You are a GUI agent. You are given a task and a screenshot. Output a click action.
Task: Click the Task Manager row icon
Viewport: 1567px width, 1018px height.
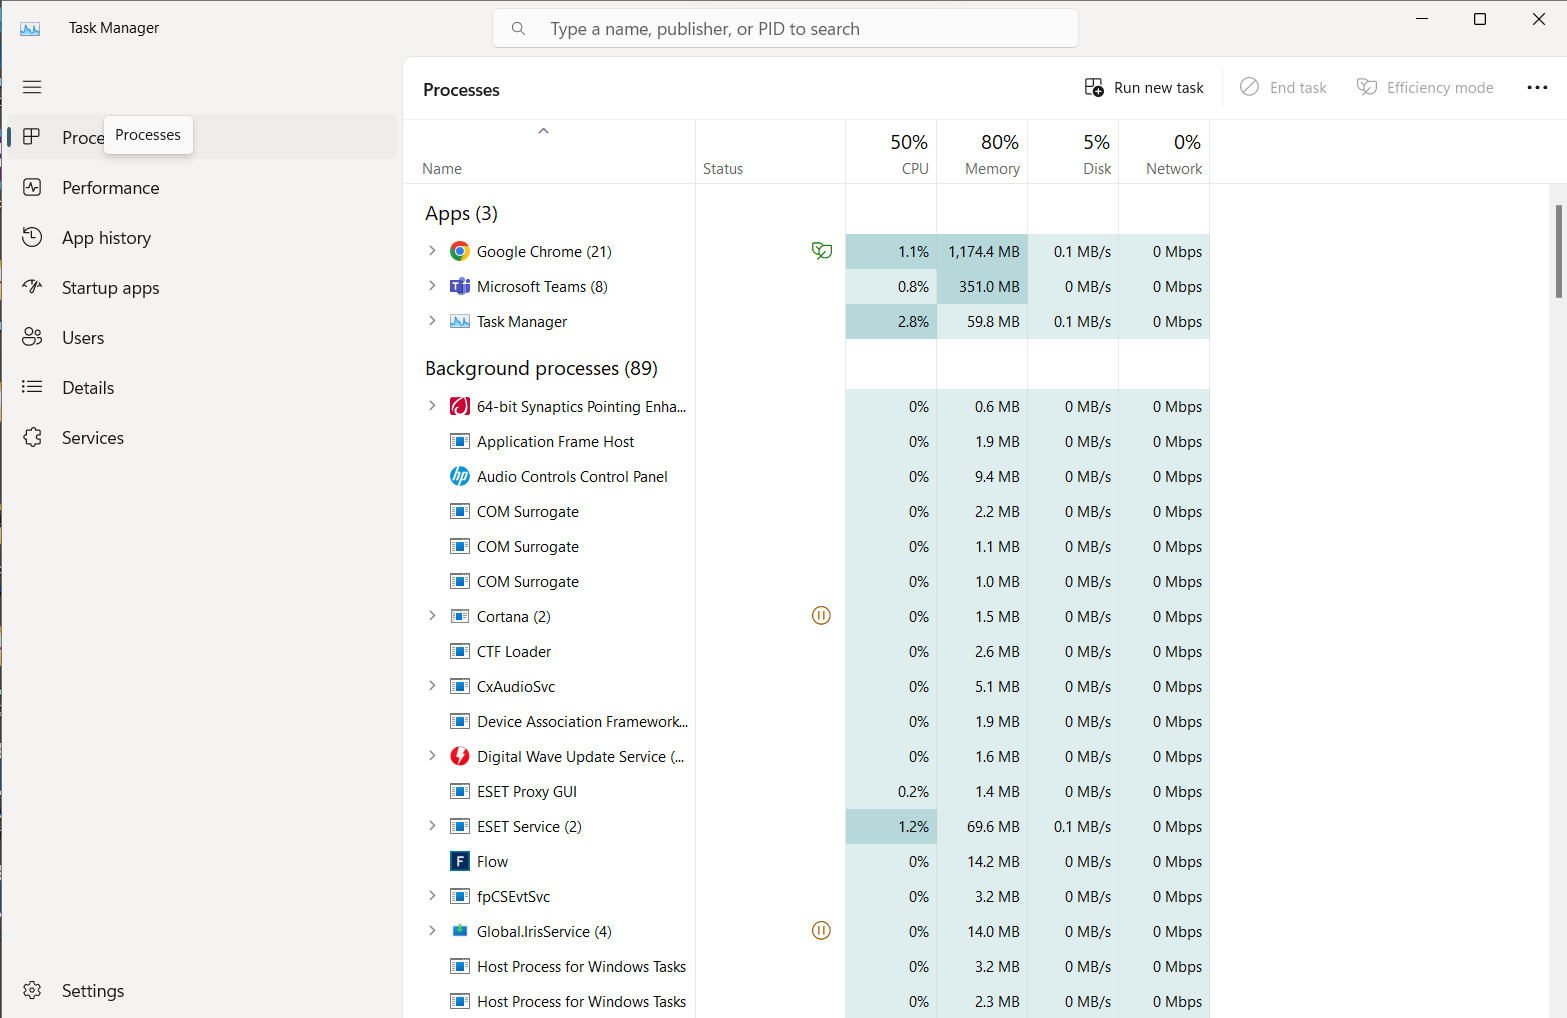pos(460,321)
